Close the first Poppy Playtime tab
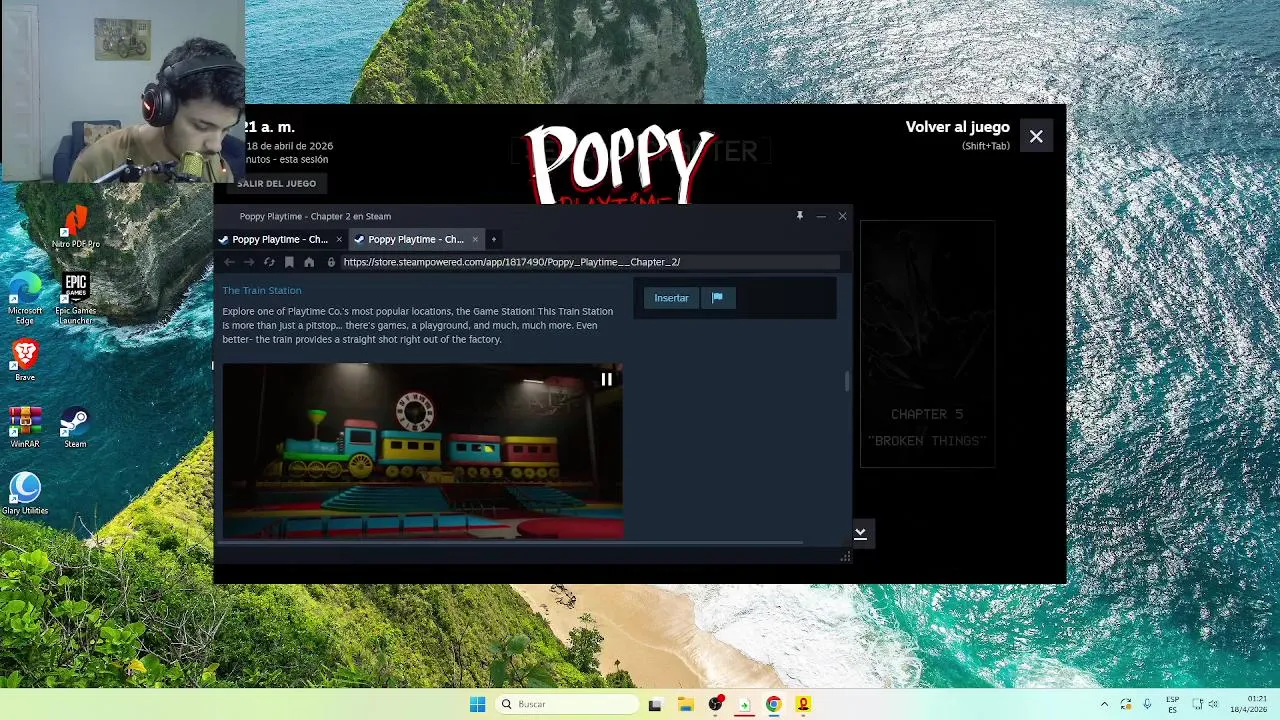Viewport: 1280px width, 720px height. tap(339, 239)
